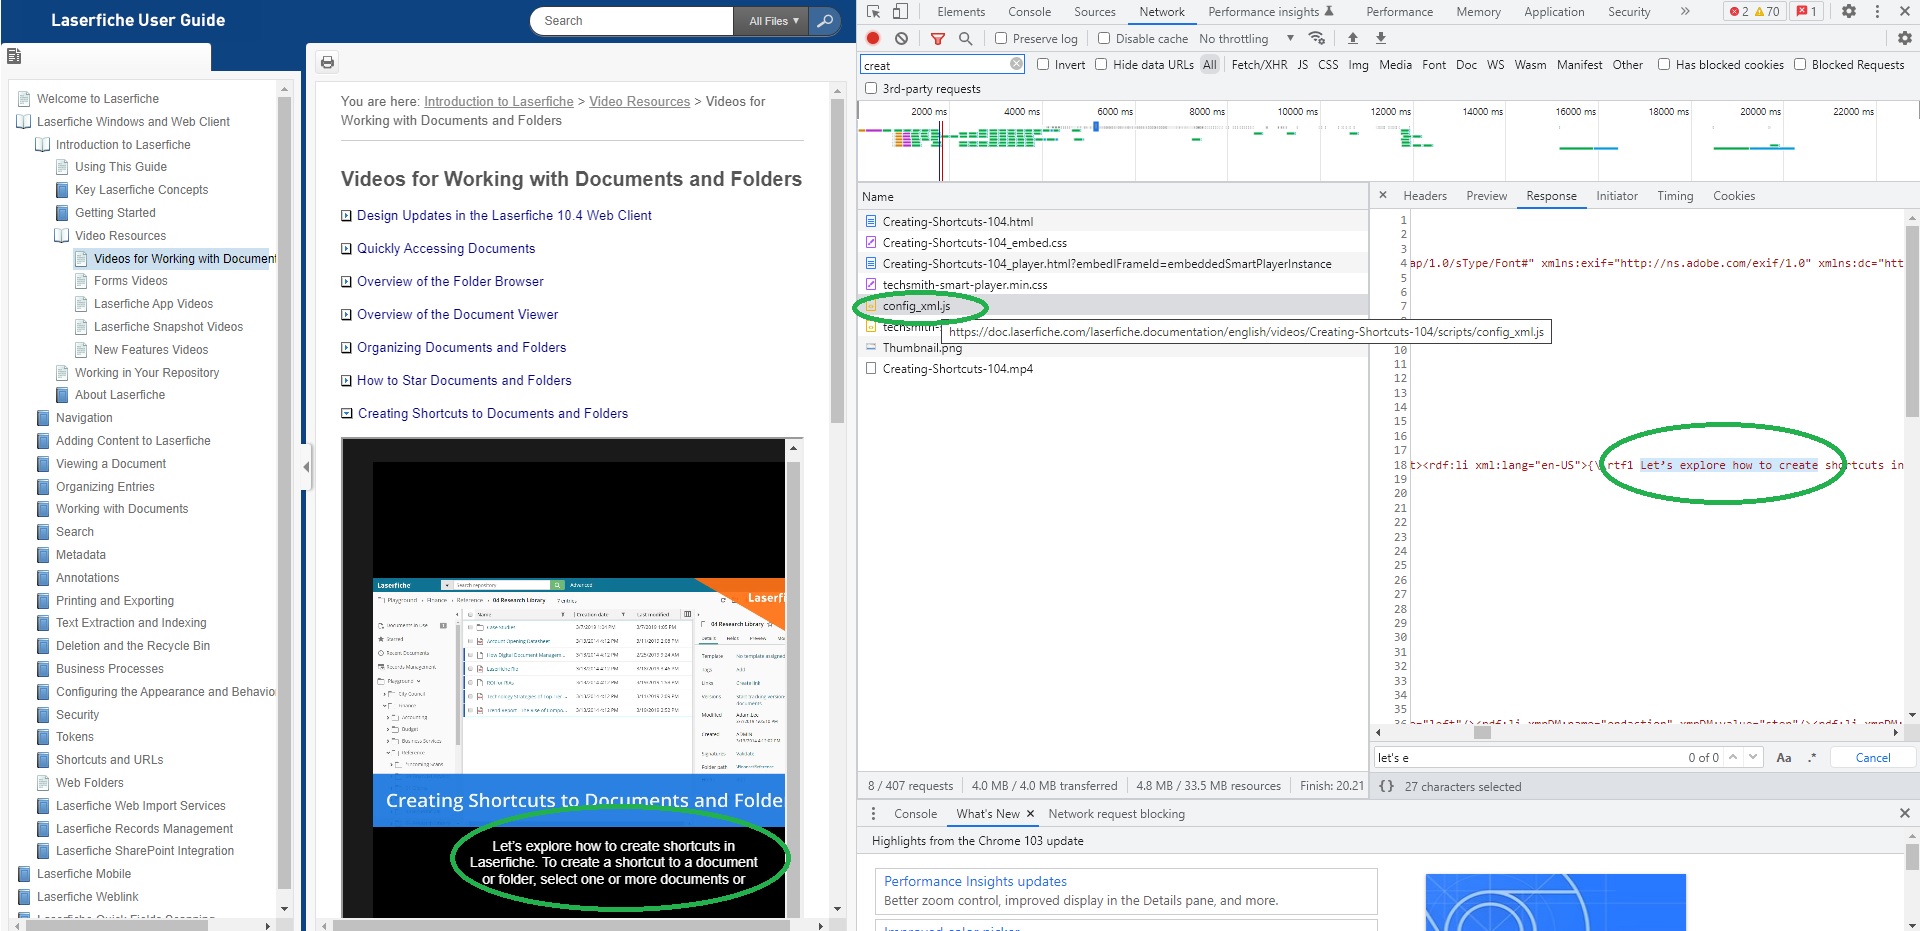Toggle the network filter funnel icon

938,38
